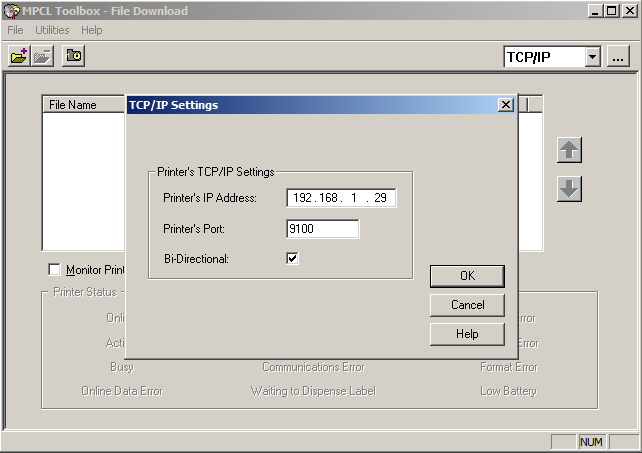Click the grayed open folder toolbar icon
The height and width of the screenshot is (453, 642).
click(x=43, y=56)
